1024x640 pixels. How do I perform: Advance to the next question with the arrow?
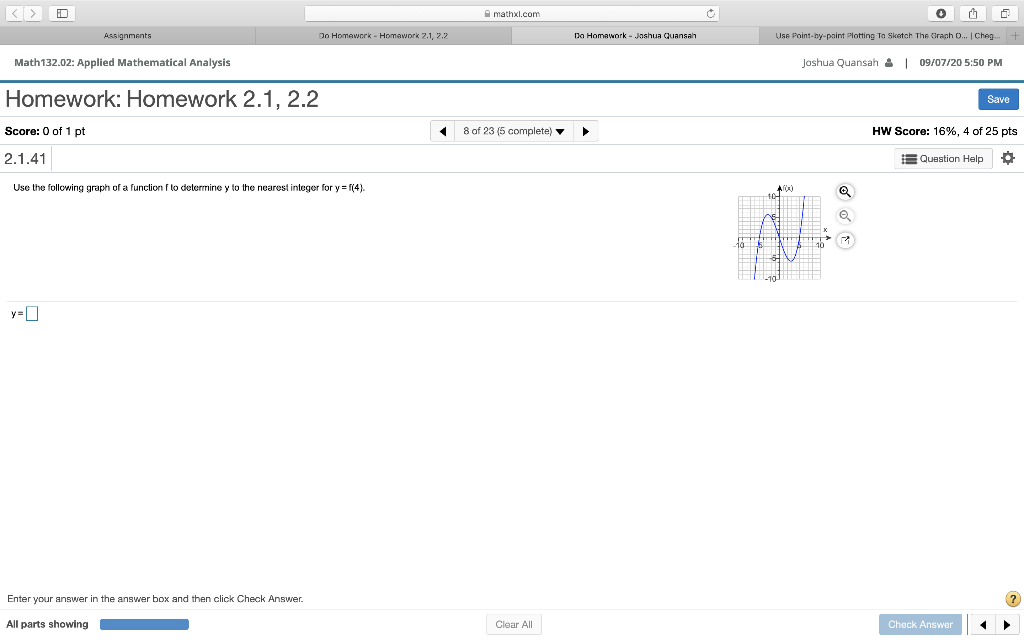pos(586,130)
